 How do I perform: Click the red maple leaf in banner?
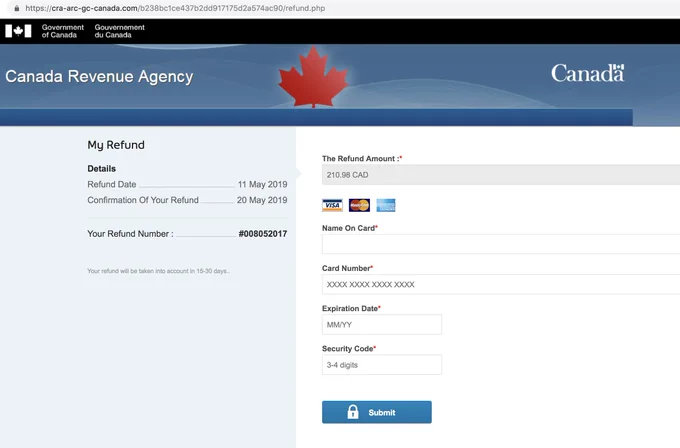pos(313,77)
